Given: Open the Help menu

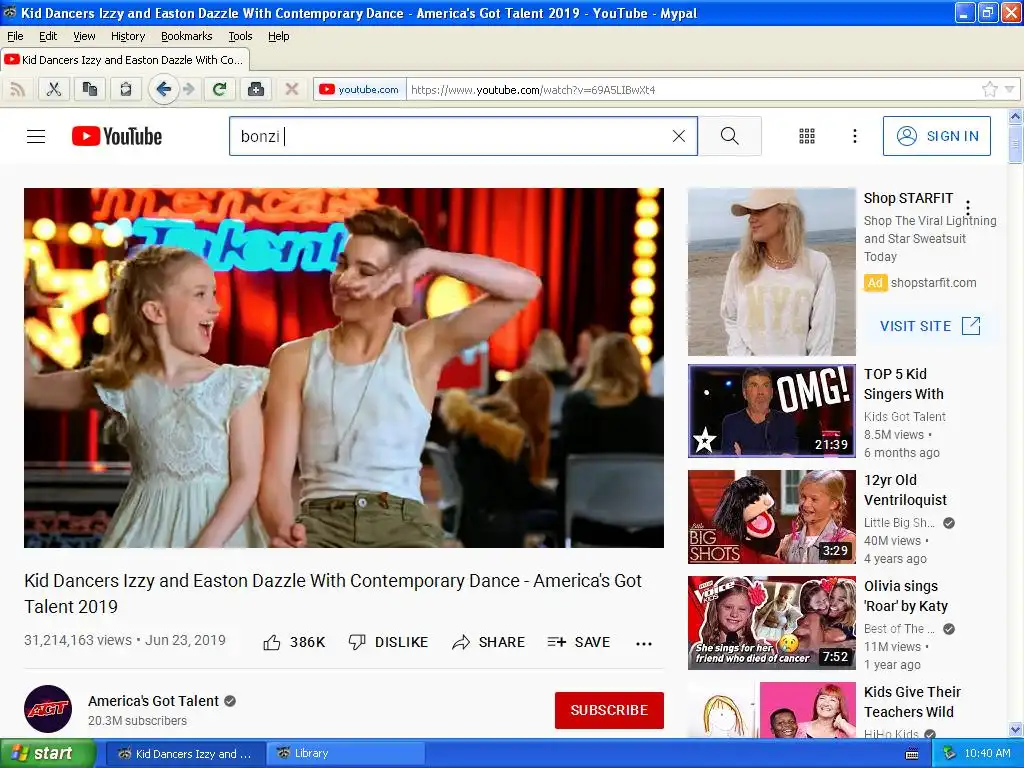Looking at the screenshot, I should click(278, 36).
